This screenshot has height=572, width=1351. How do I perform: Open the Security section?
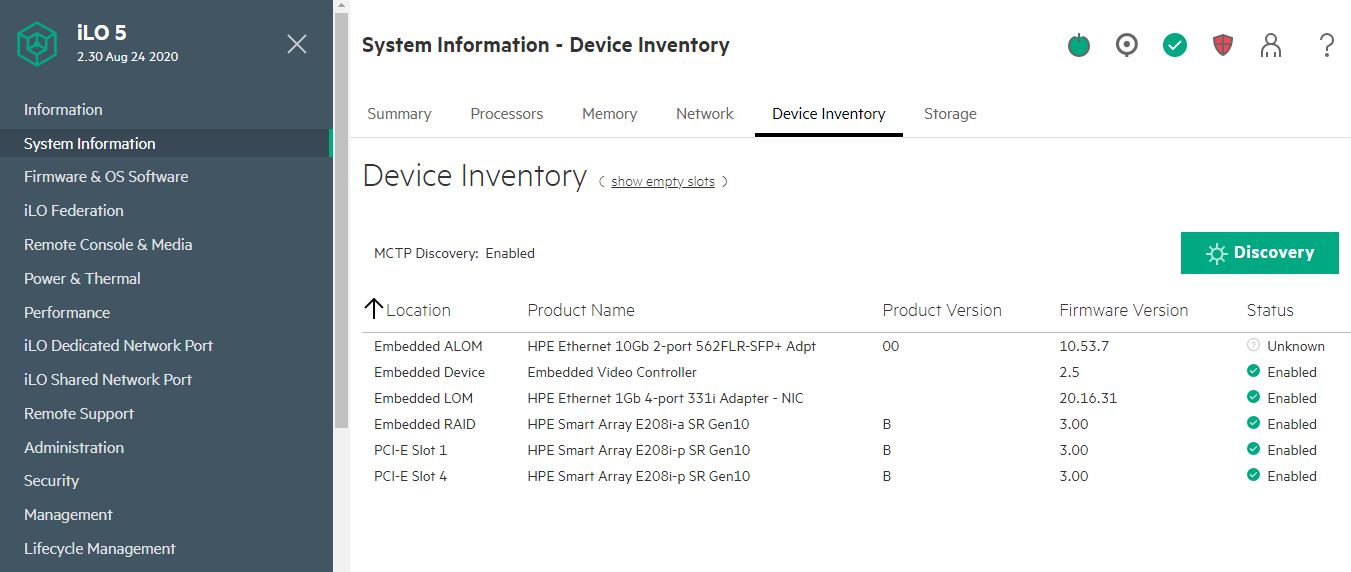pyautogui.click(x=51, y=480)
